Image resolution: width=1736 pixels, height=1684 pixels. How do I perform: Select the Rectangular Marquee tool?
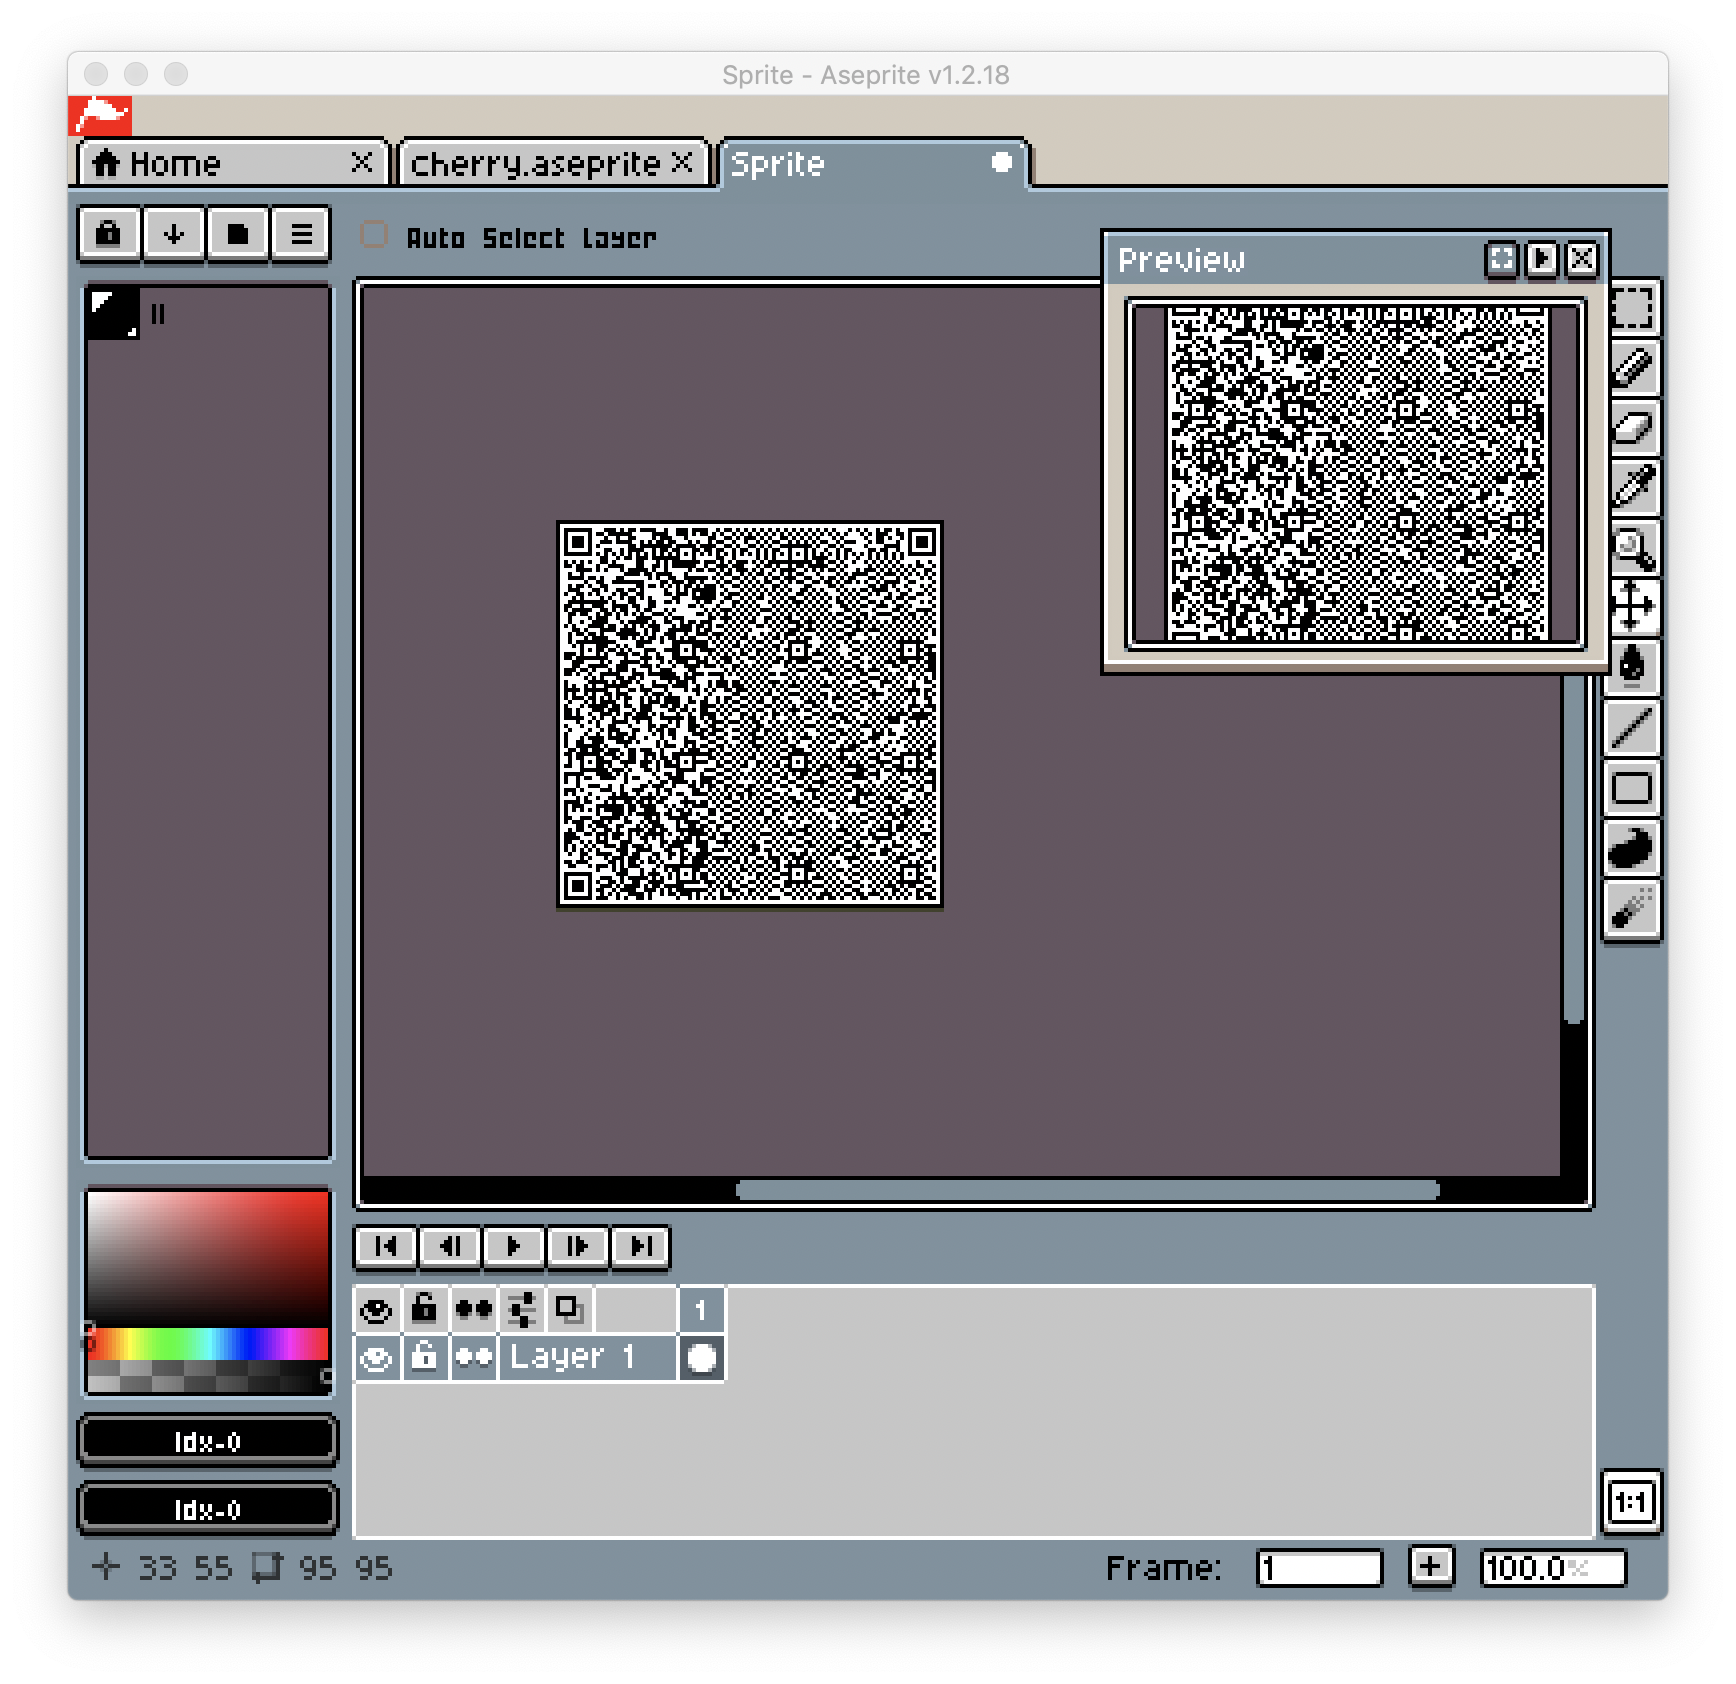click(x=1633, y=308)
